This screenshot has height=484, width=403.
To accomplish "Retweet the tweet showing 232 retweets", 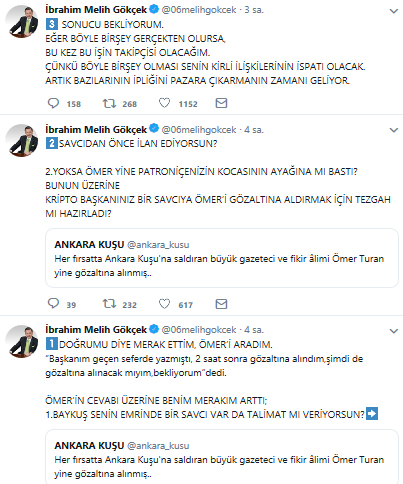I will (x=109, y=304).
